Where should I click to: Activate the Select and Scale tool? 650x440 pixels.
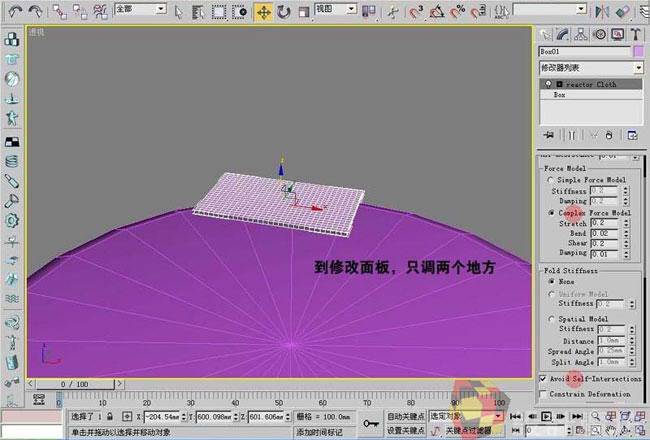[304, 12]
